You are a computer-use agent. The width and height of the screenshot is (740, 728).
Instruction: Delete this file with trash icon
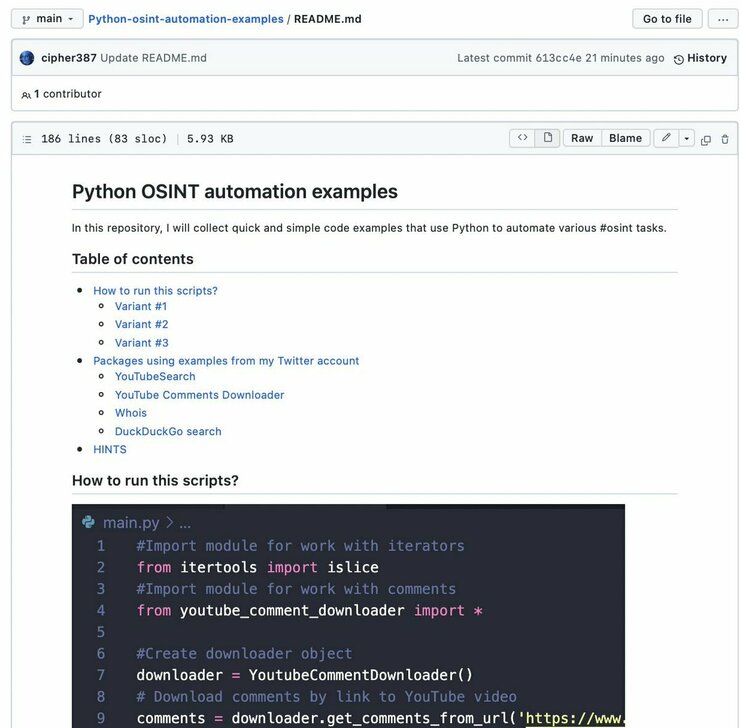[x=725, y=139]
